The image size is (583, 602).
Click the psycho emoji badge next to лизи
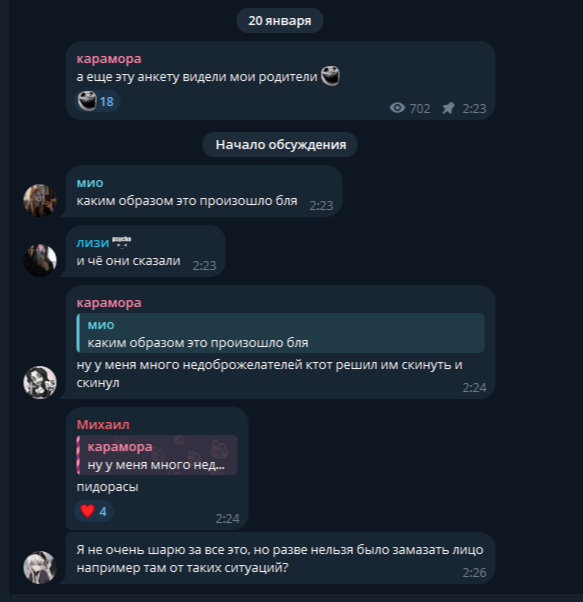tap(122, 242)
